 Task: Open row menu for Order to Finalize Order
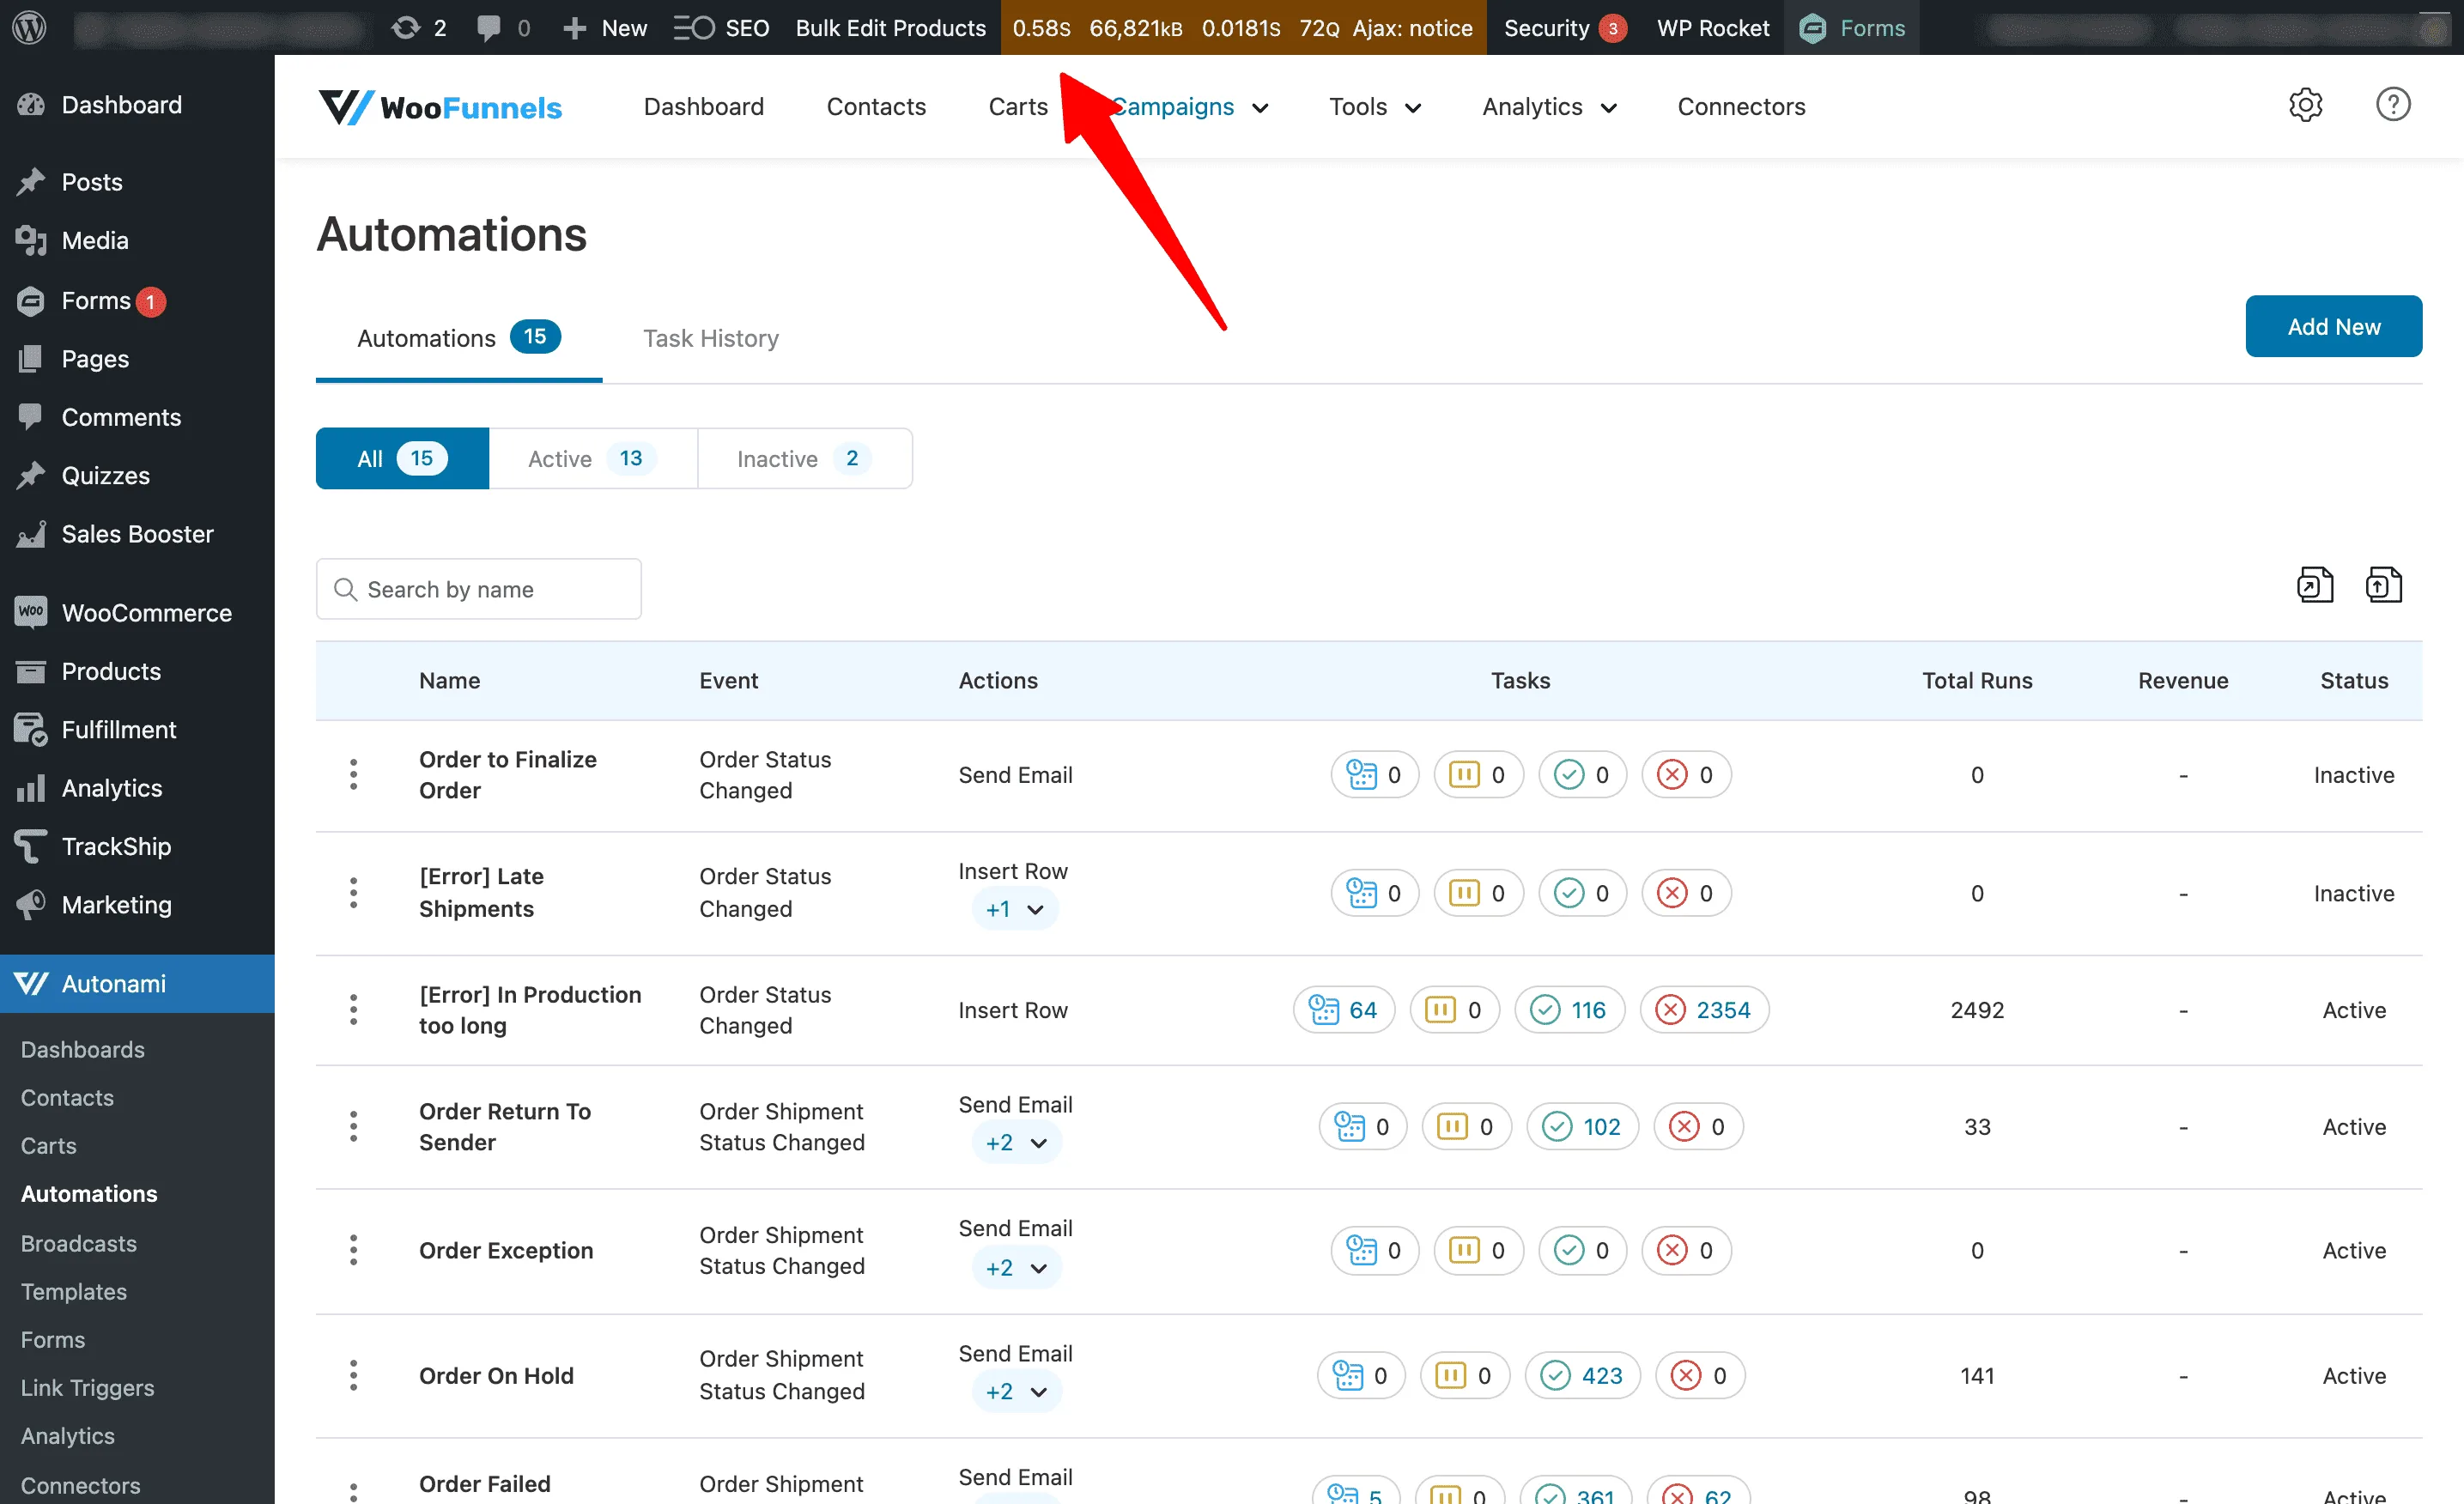(x=353, y=774)
